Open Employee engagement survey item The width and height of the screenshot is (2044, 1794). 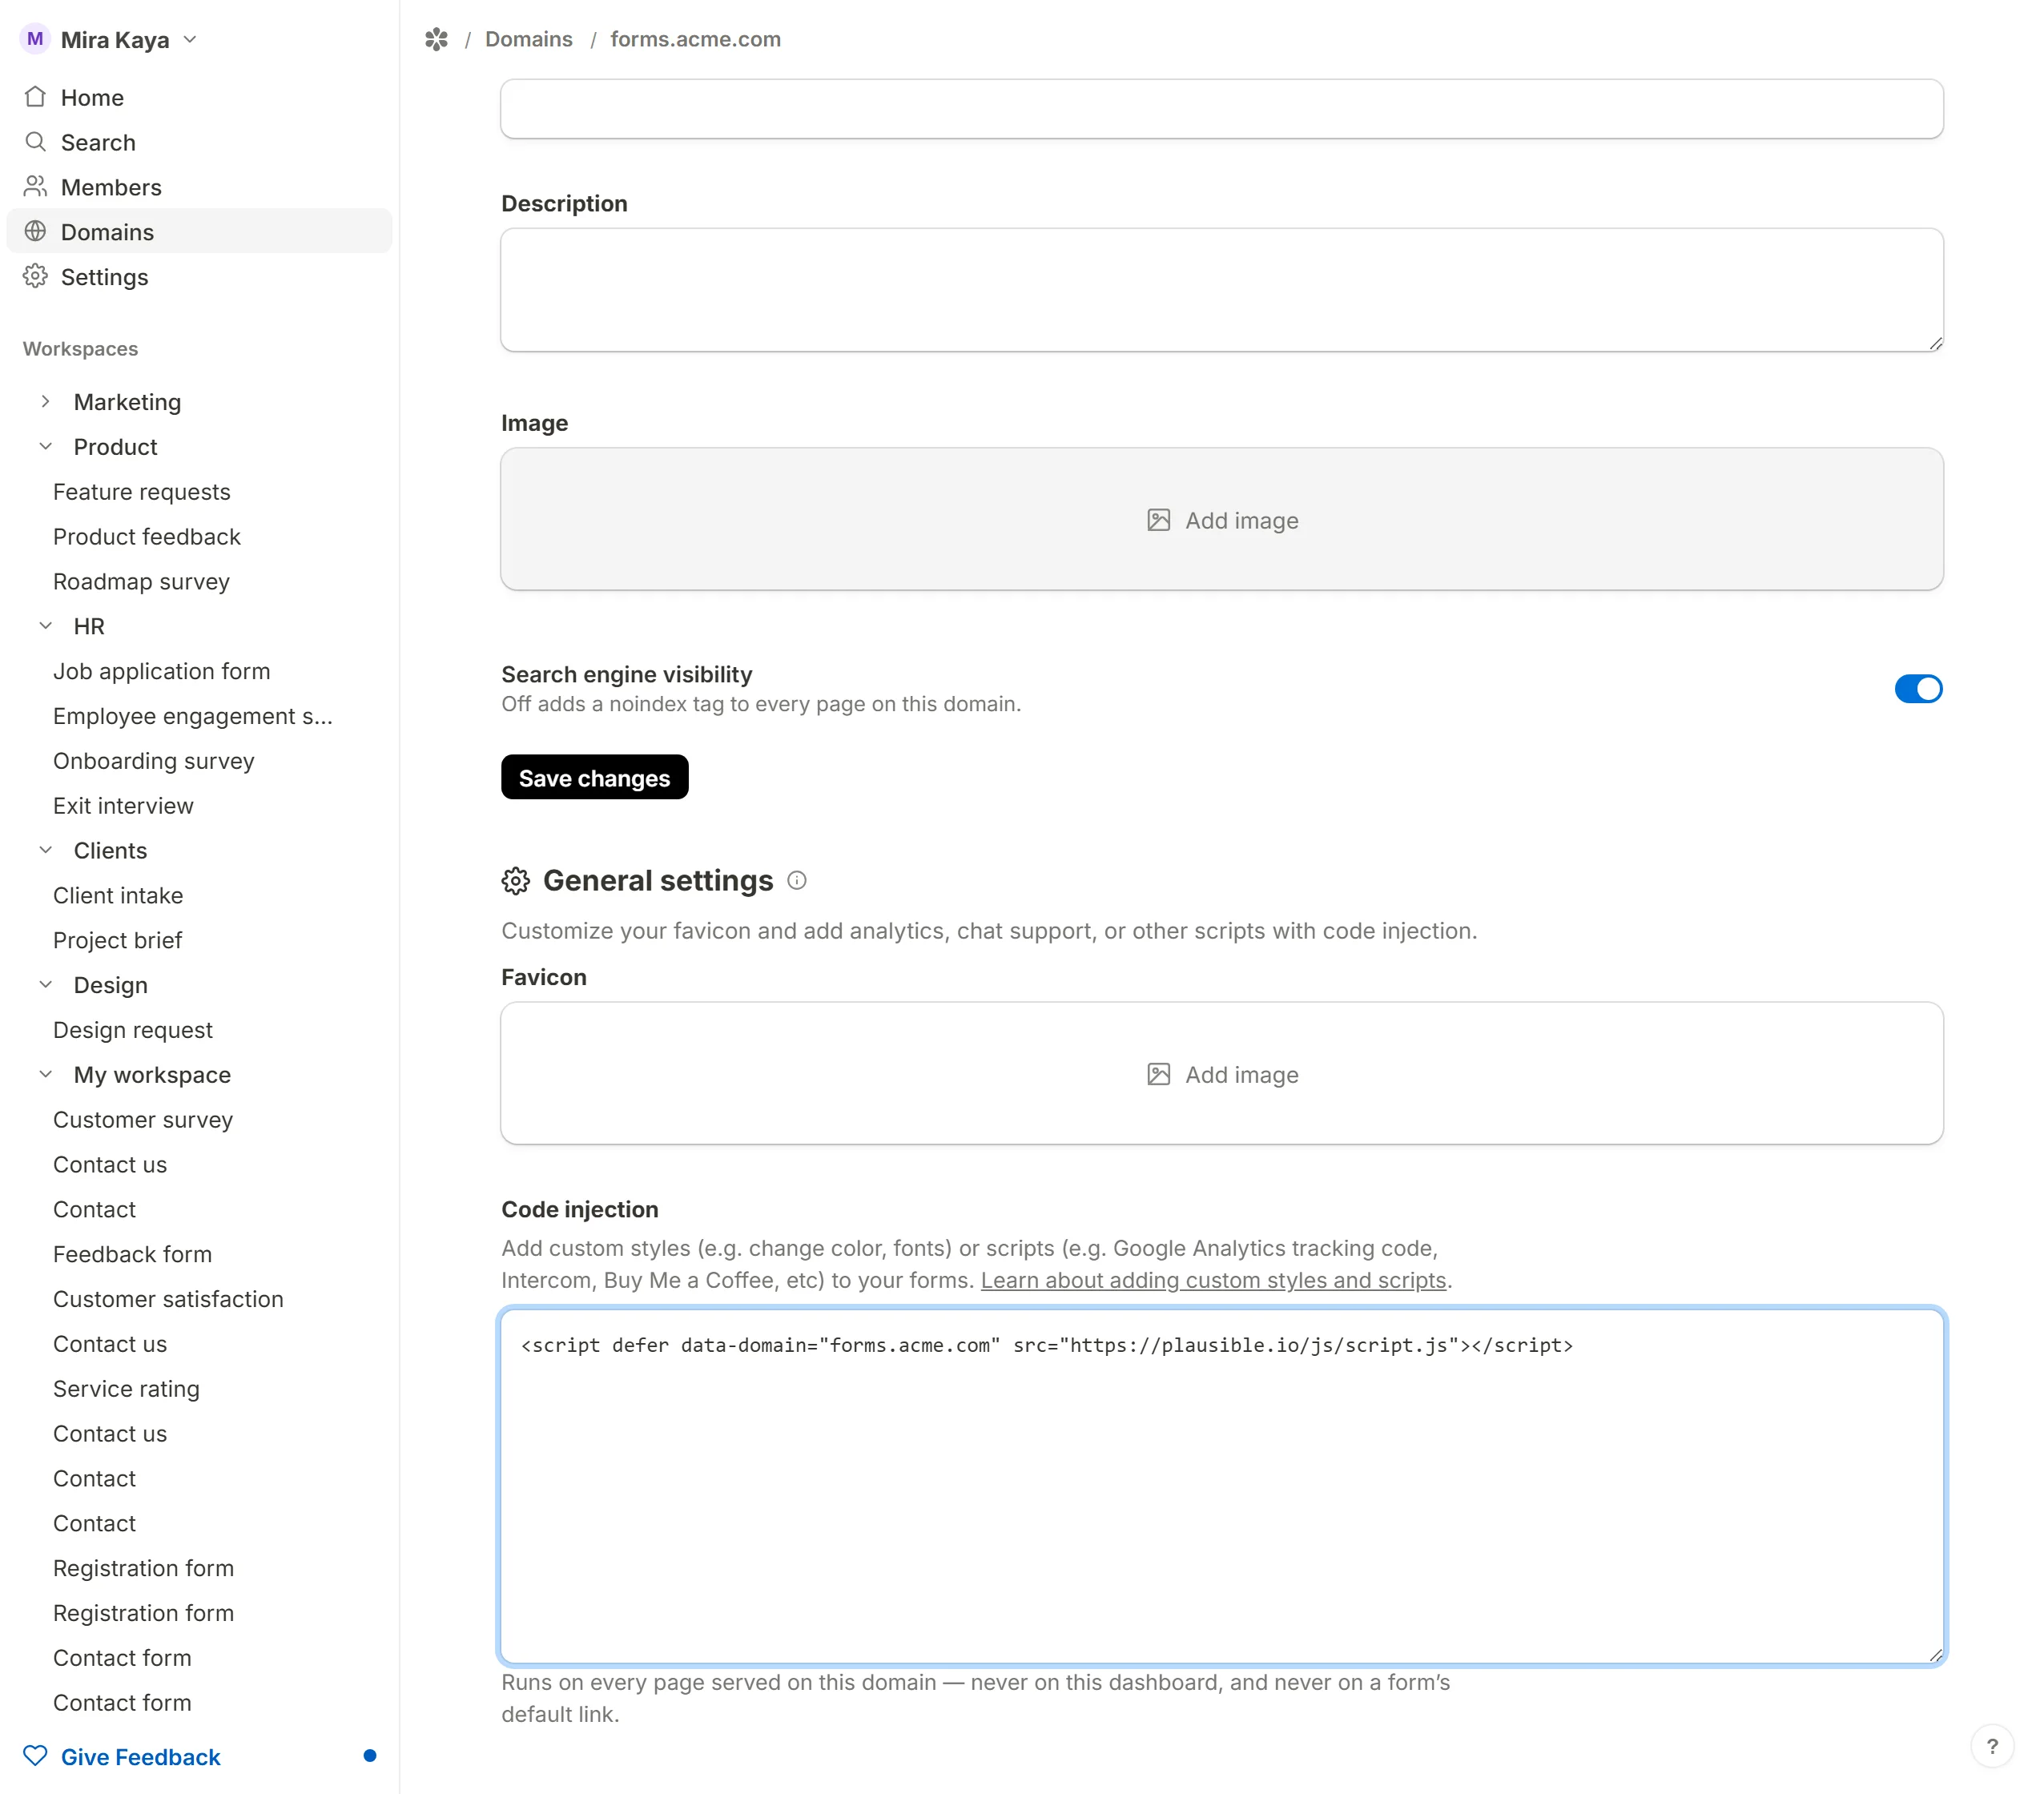click(192, 716)
